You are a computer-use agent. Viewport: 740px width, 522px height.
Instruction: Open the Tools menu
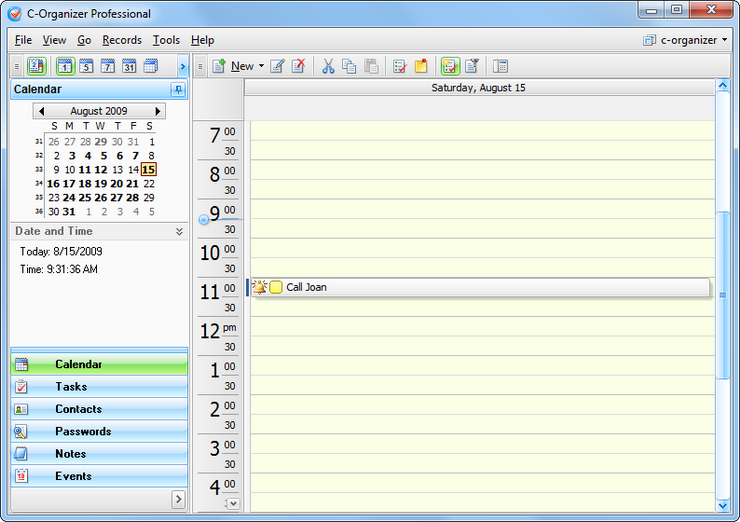[166, 40]
